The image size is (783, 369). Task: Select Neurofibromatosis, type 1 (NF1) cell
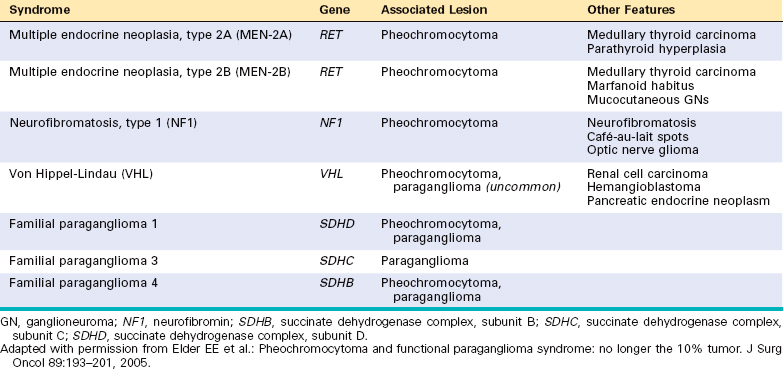(103, 123)
